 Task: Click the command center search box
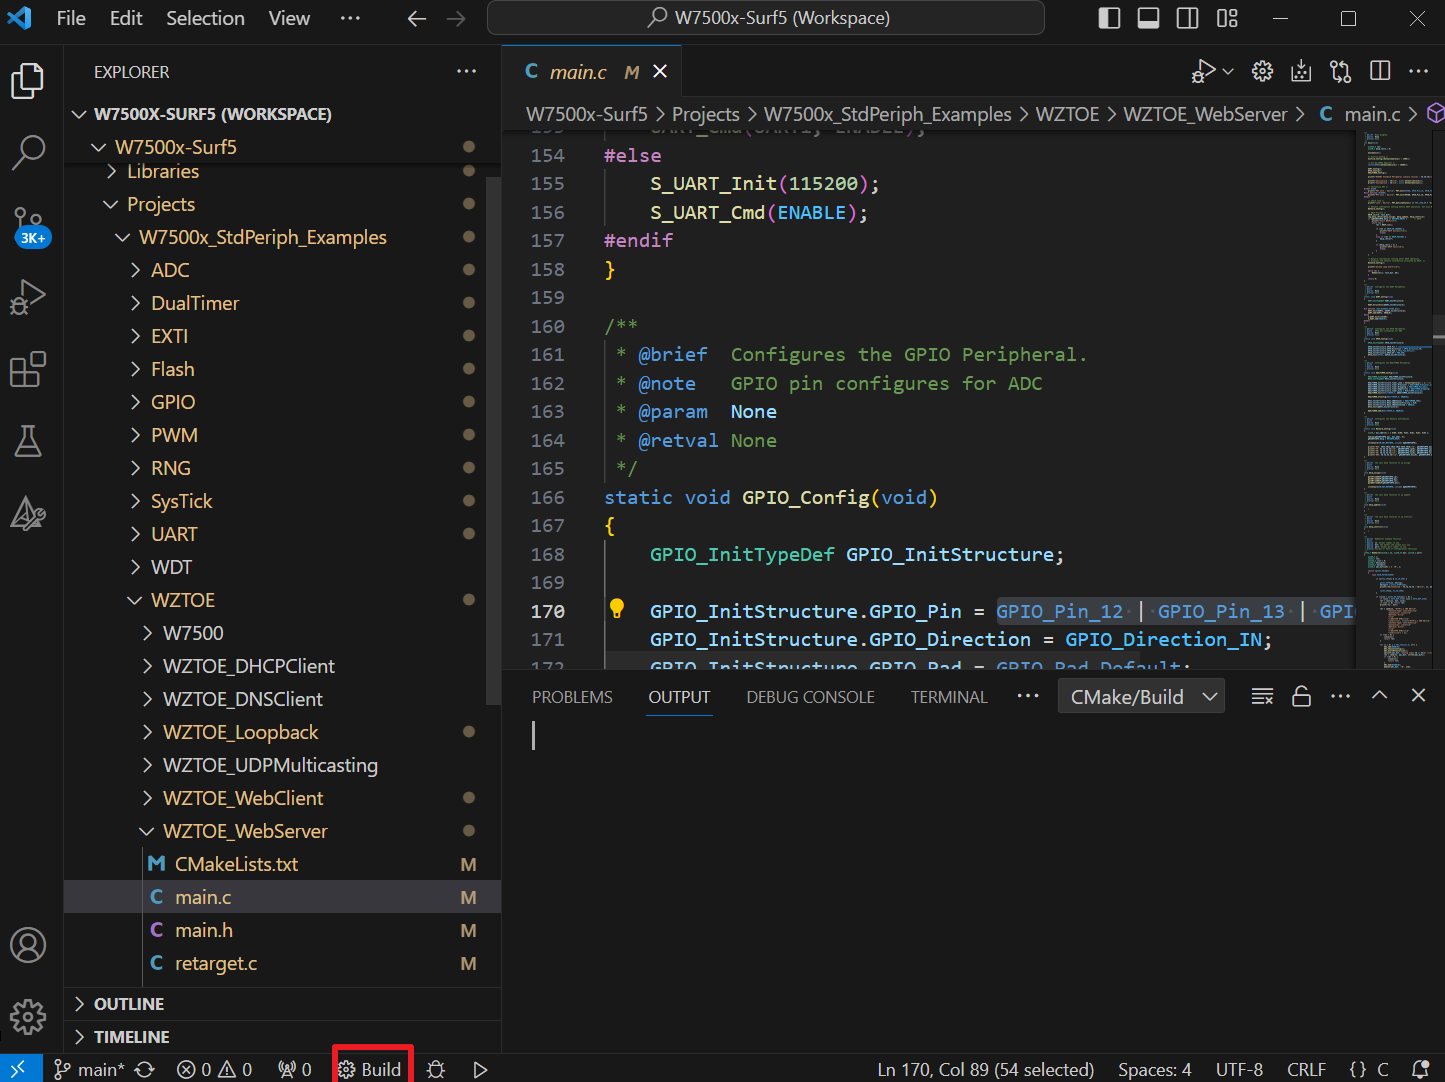click(x=766, y=18)
